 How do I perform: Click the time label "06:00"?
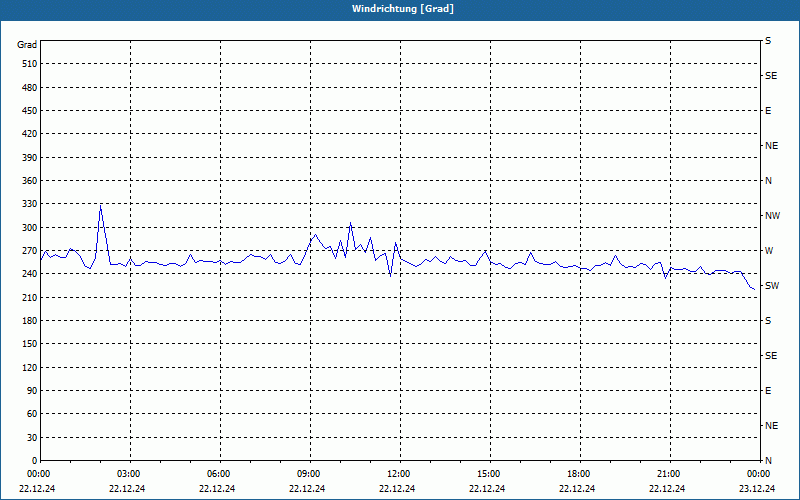click(x=220, y=474)
